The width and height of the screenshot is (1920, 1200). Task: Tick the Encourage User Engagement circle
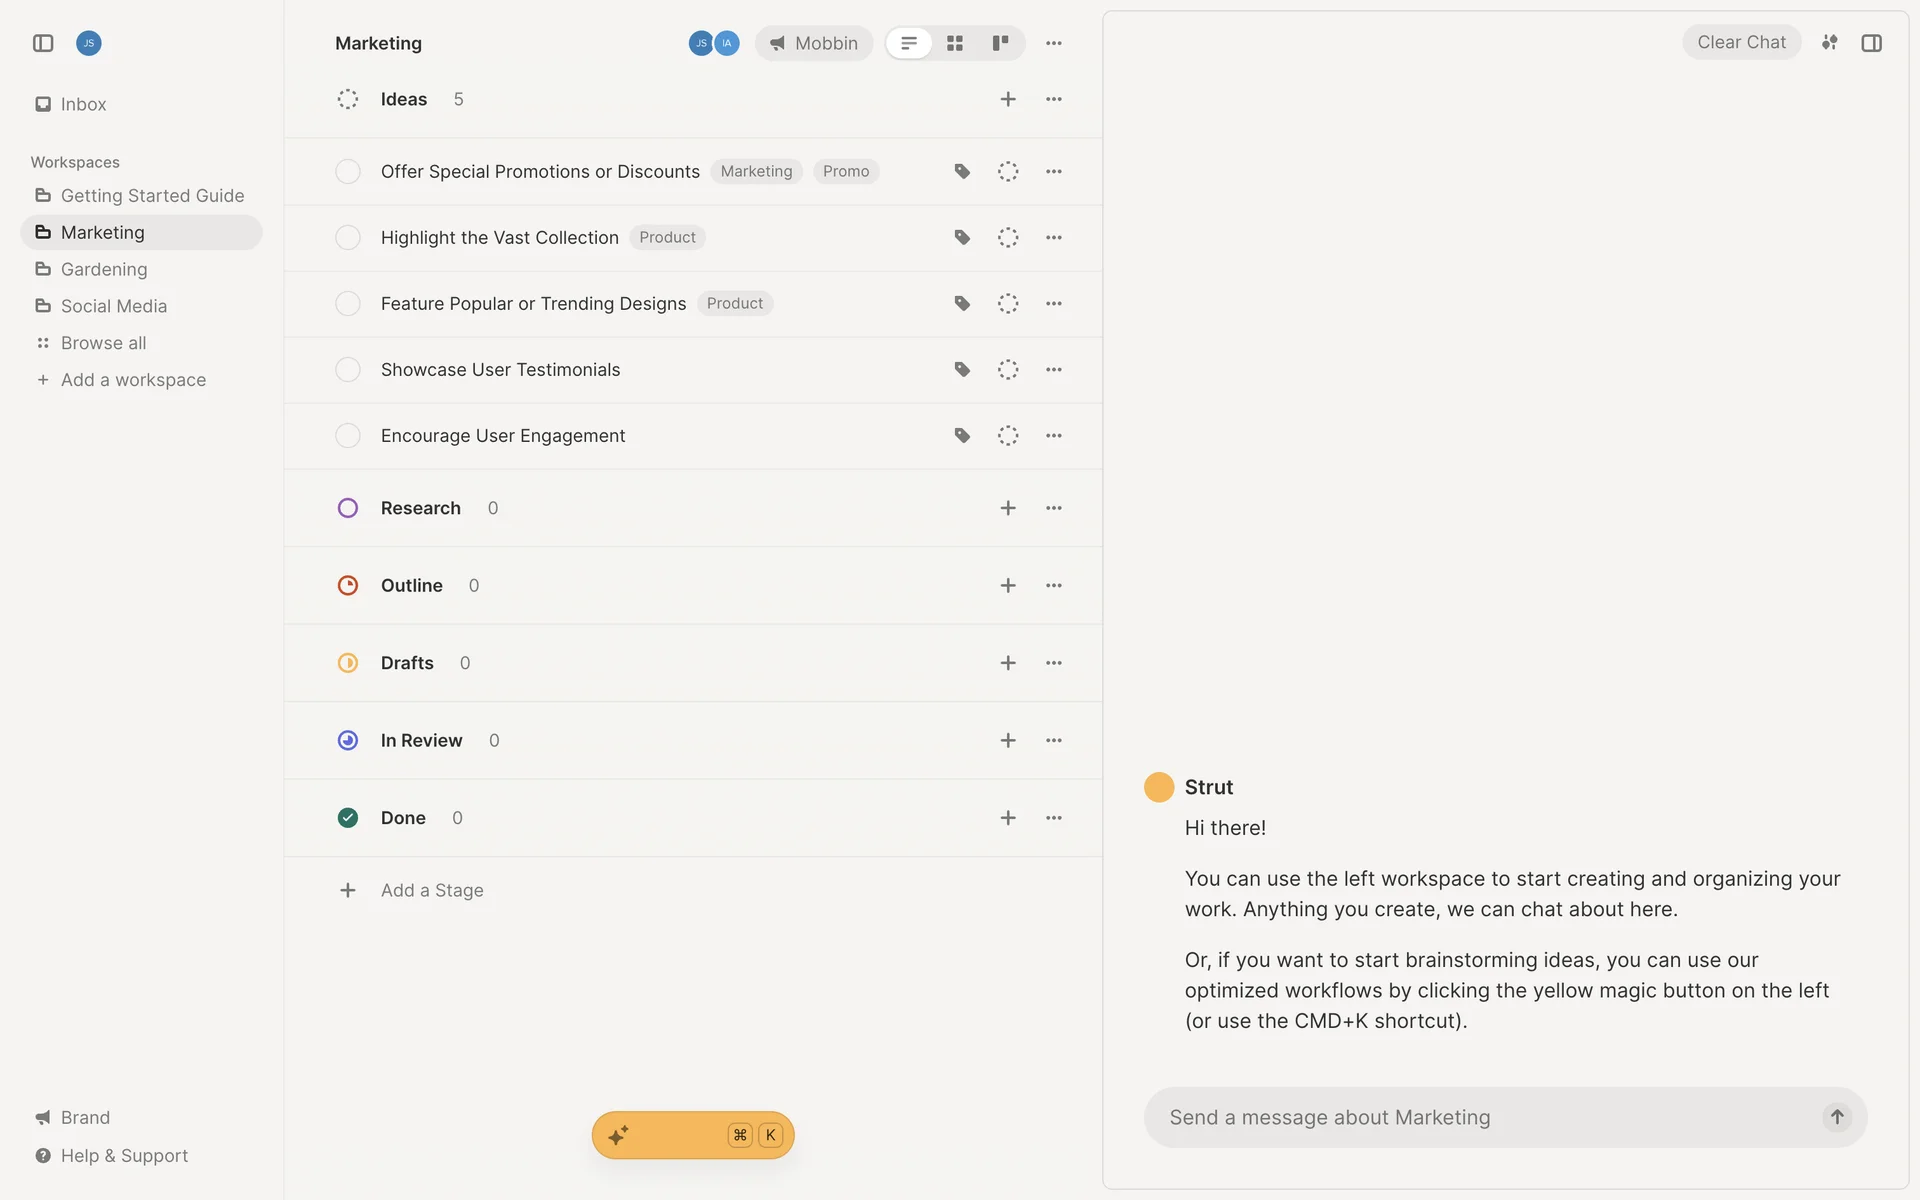point(348,436)
